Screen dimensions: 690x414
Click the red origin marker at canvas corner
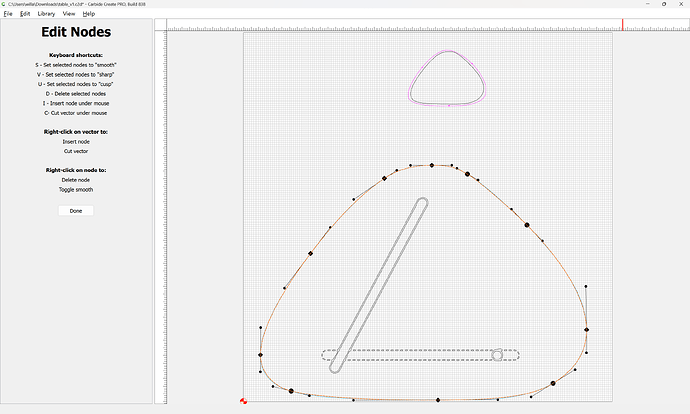pyautogui.click(x=244, y=401)
